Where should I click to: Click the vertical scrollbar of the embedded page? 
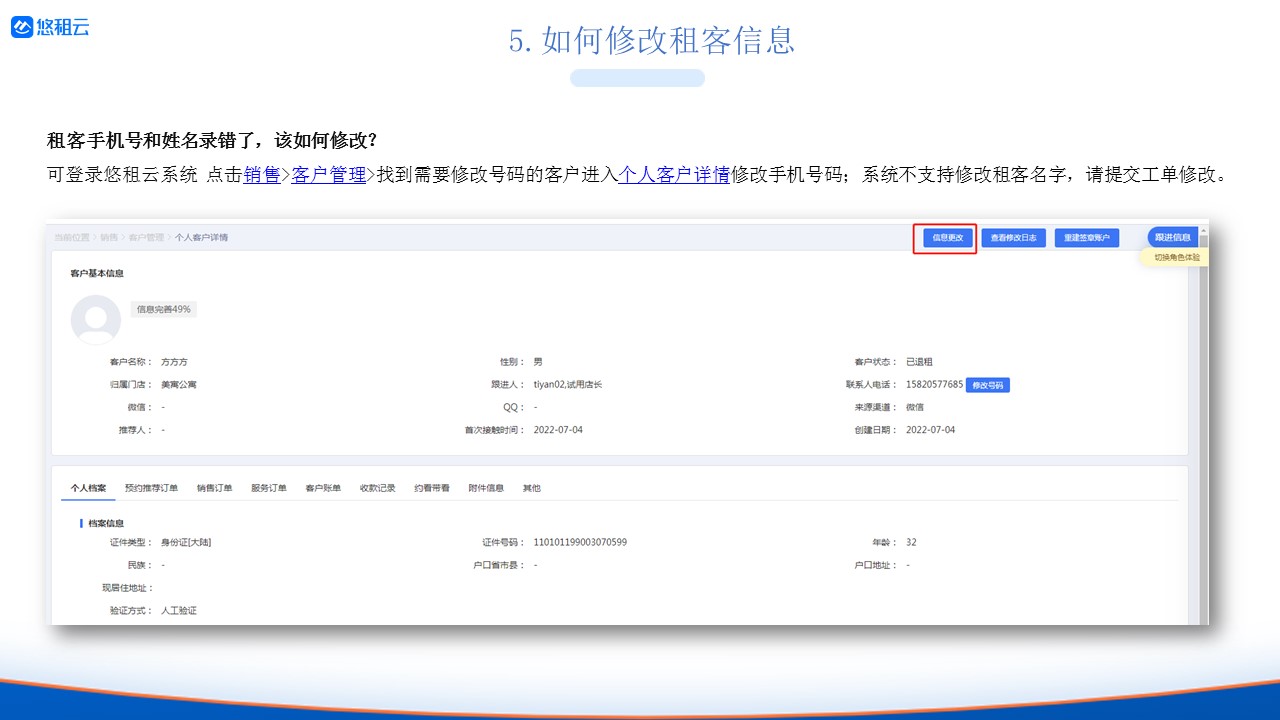click(1202, 425)
